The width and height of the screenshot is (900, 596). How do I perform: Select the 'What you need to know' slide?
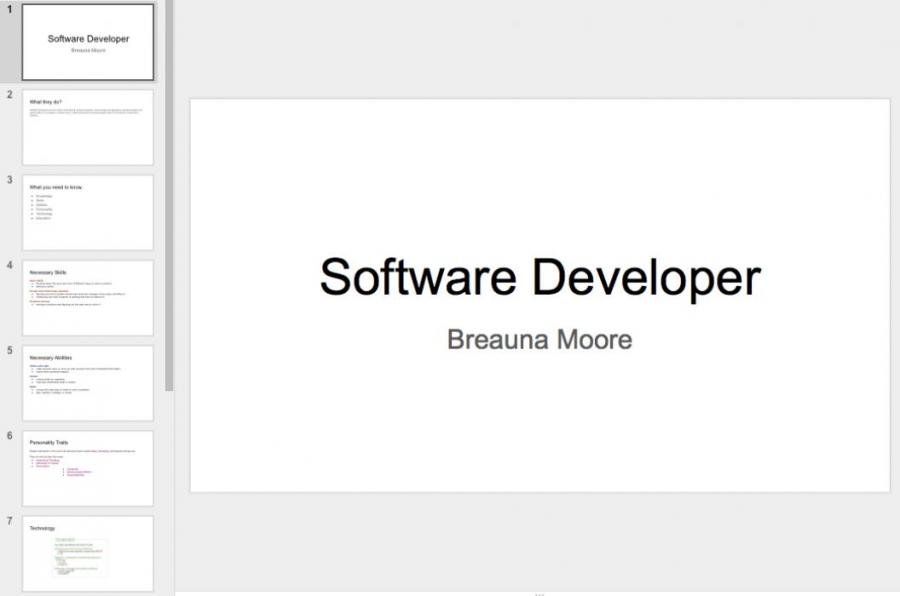coord(88,212)
